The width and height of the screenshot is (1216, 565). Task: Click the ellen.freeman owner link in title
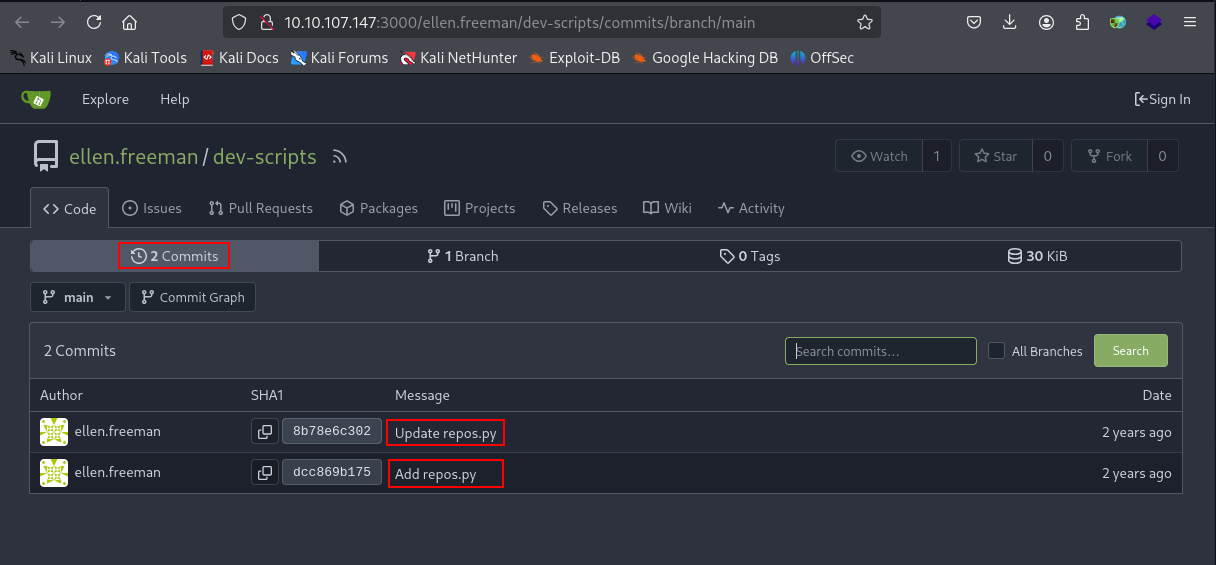pyautogui.click(x=134, y=157)
